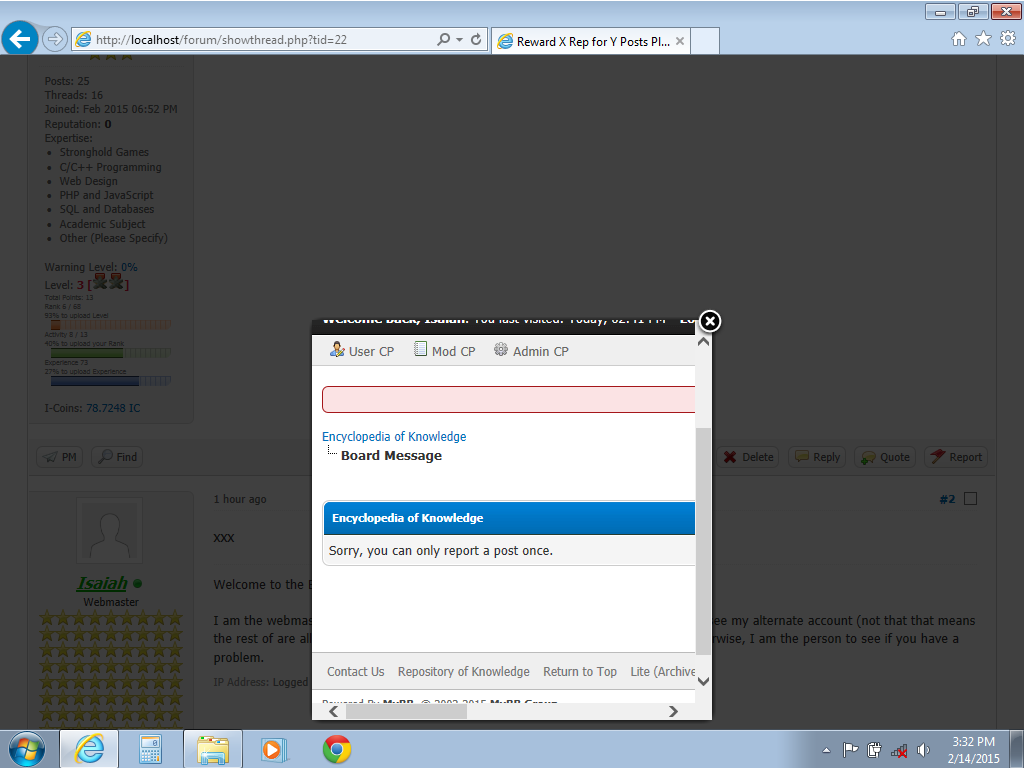The image size is (1024, 768).
Task: Click the I-Coins 78.7248 IC link
Action: tap(113, 408)
